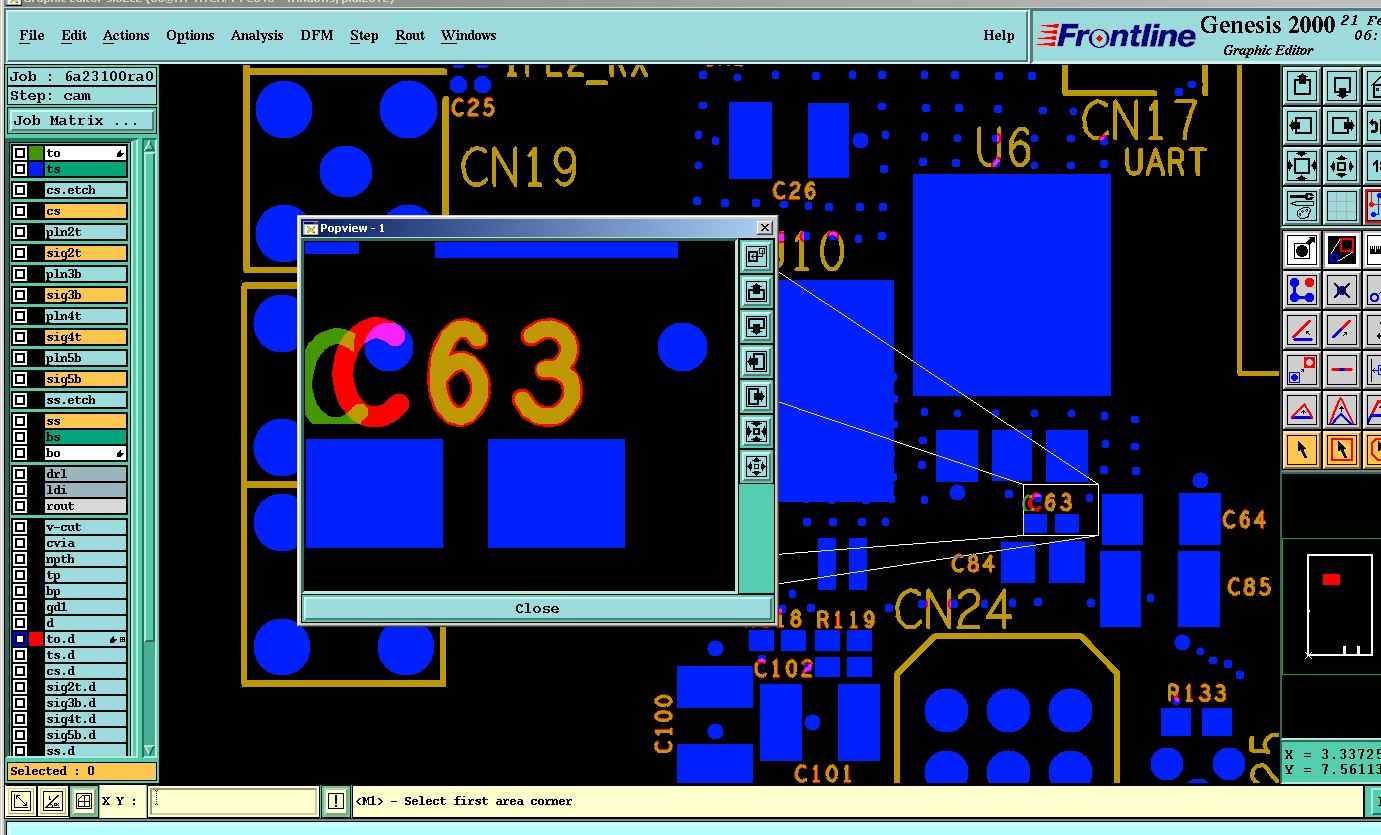The width and height of the screenshot is (1381, 835).
Task: Click the red color swatch of layer 'to.d'
Action: click(x=36, y=639)
